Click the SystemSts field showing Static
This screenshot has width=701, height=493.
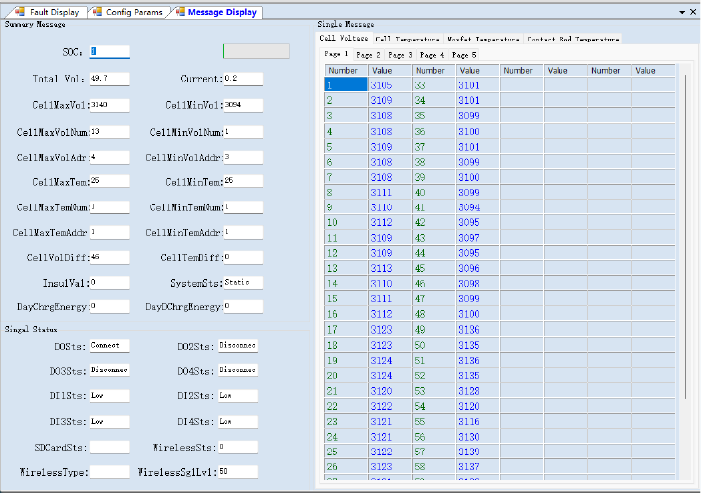pyautogui.click(x=242, y=283)
